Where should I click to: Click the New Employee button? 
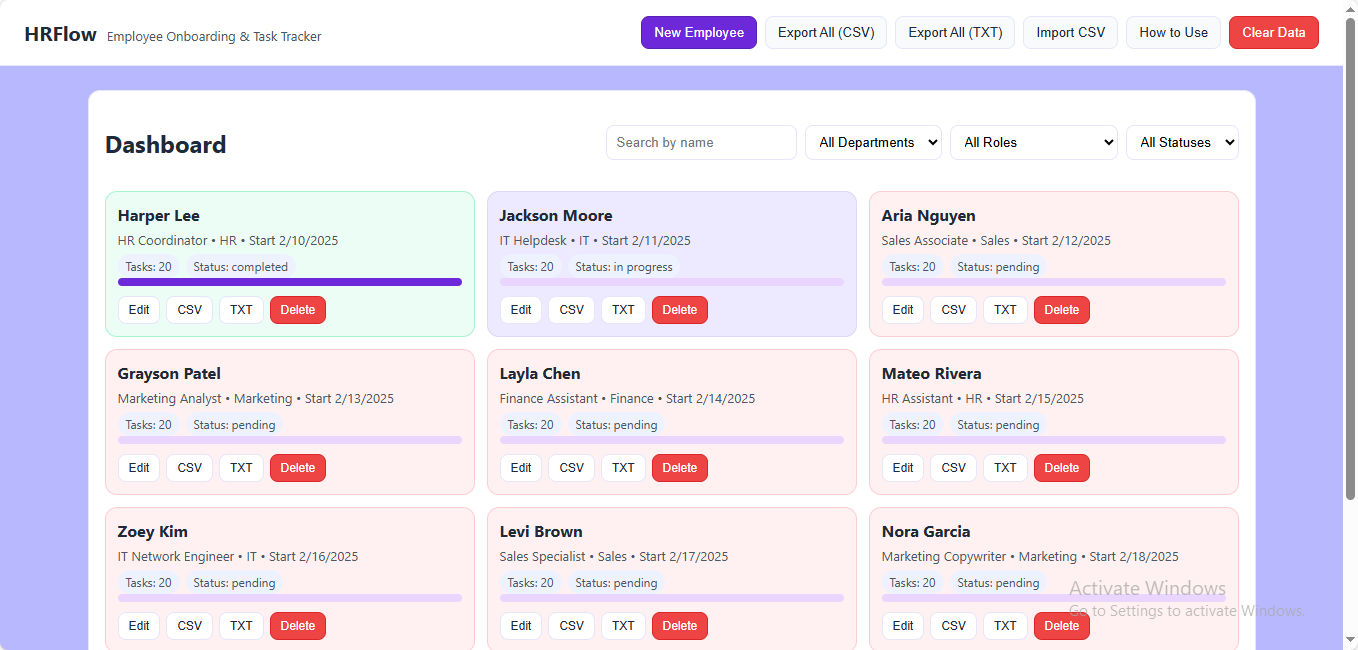tap(698, 32)
